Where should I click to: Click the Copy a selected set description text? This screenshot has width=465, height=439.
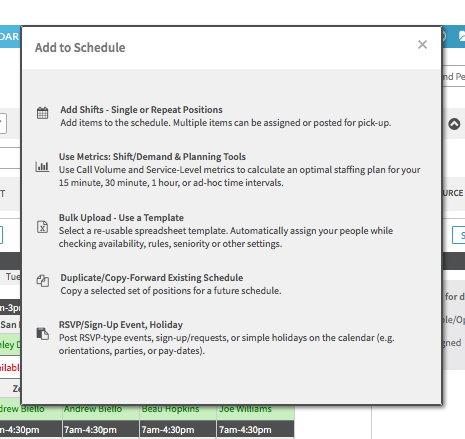[x=171, y=291]
